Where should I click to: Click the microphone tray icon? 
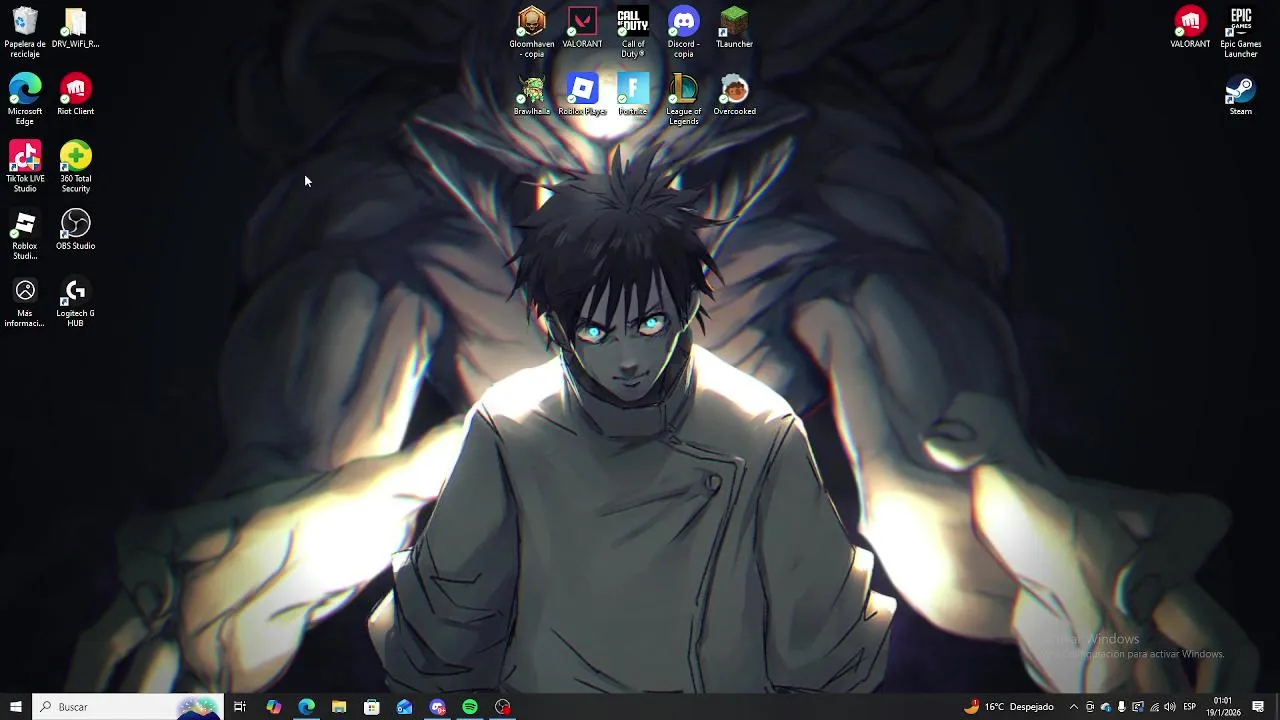[x=1122, y=707]
